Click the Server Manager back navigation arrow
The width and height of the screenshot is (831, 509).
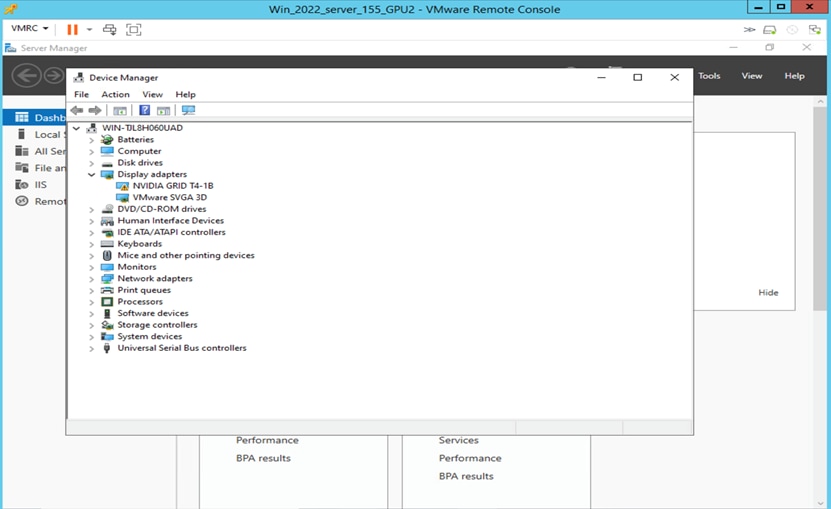pos(26,76)
